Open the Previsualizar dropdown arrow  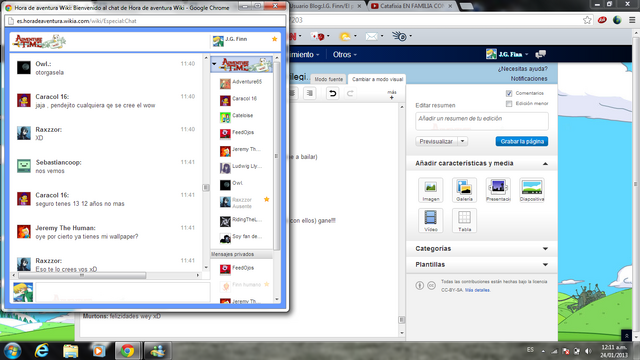[x=462, y=141]
